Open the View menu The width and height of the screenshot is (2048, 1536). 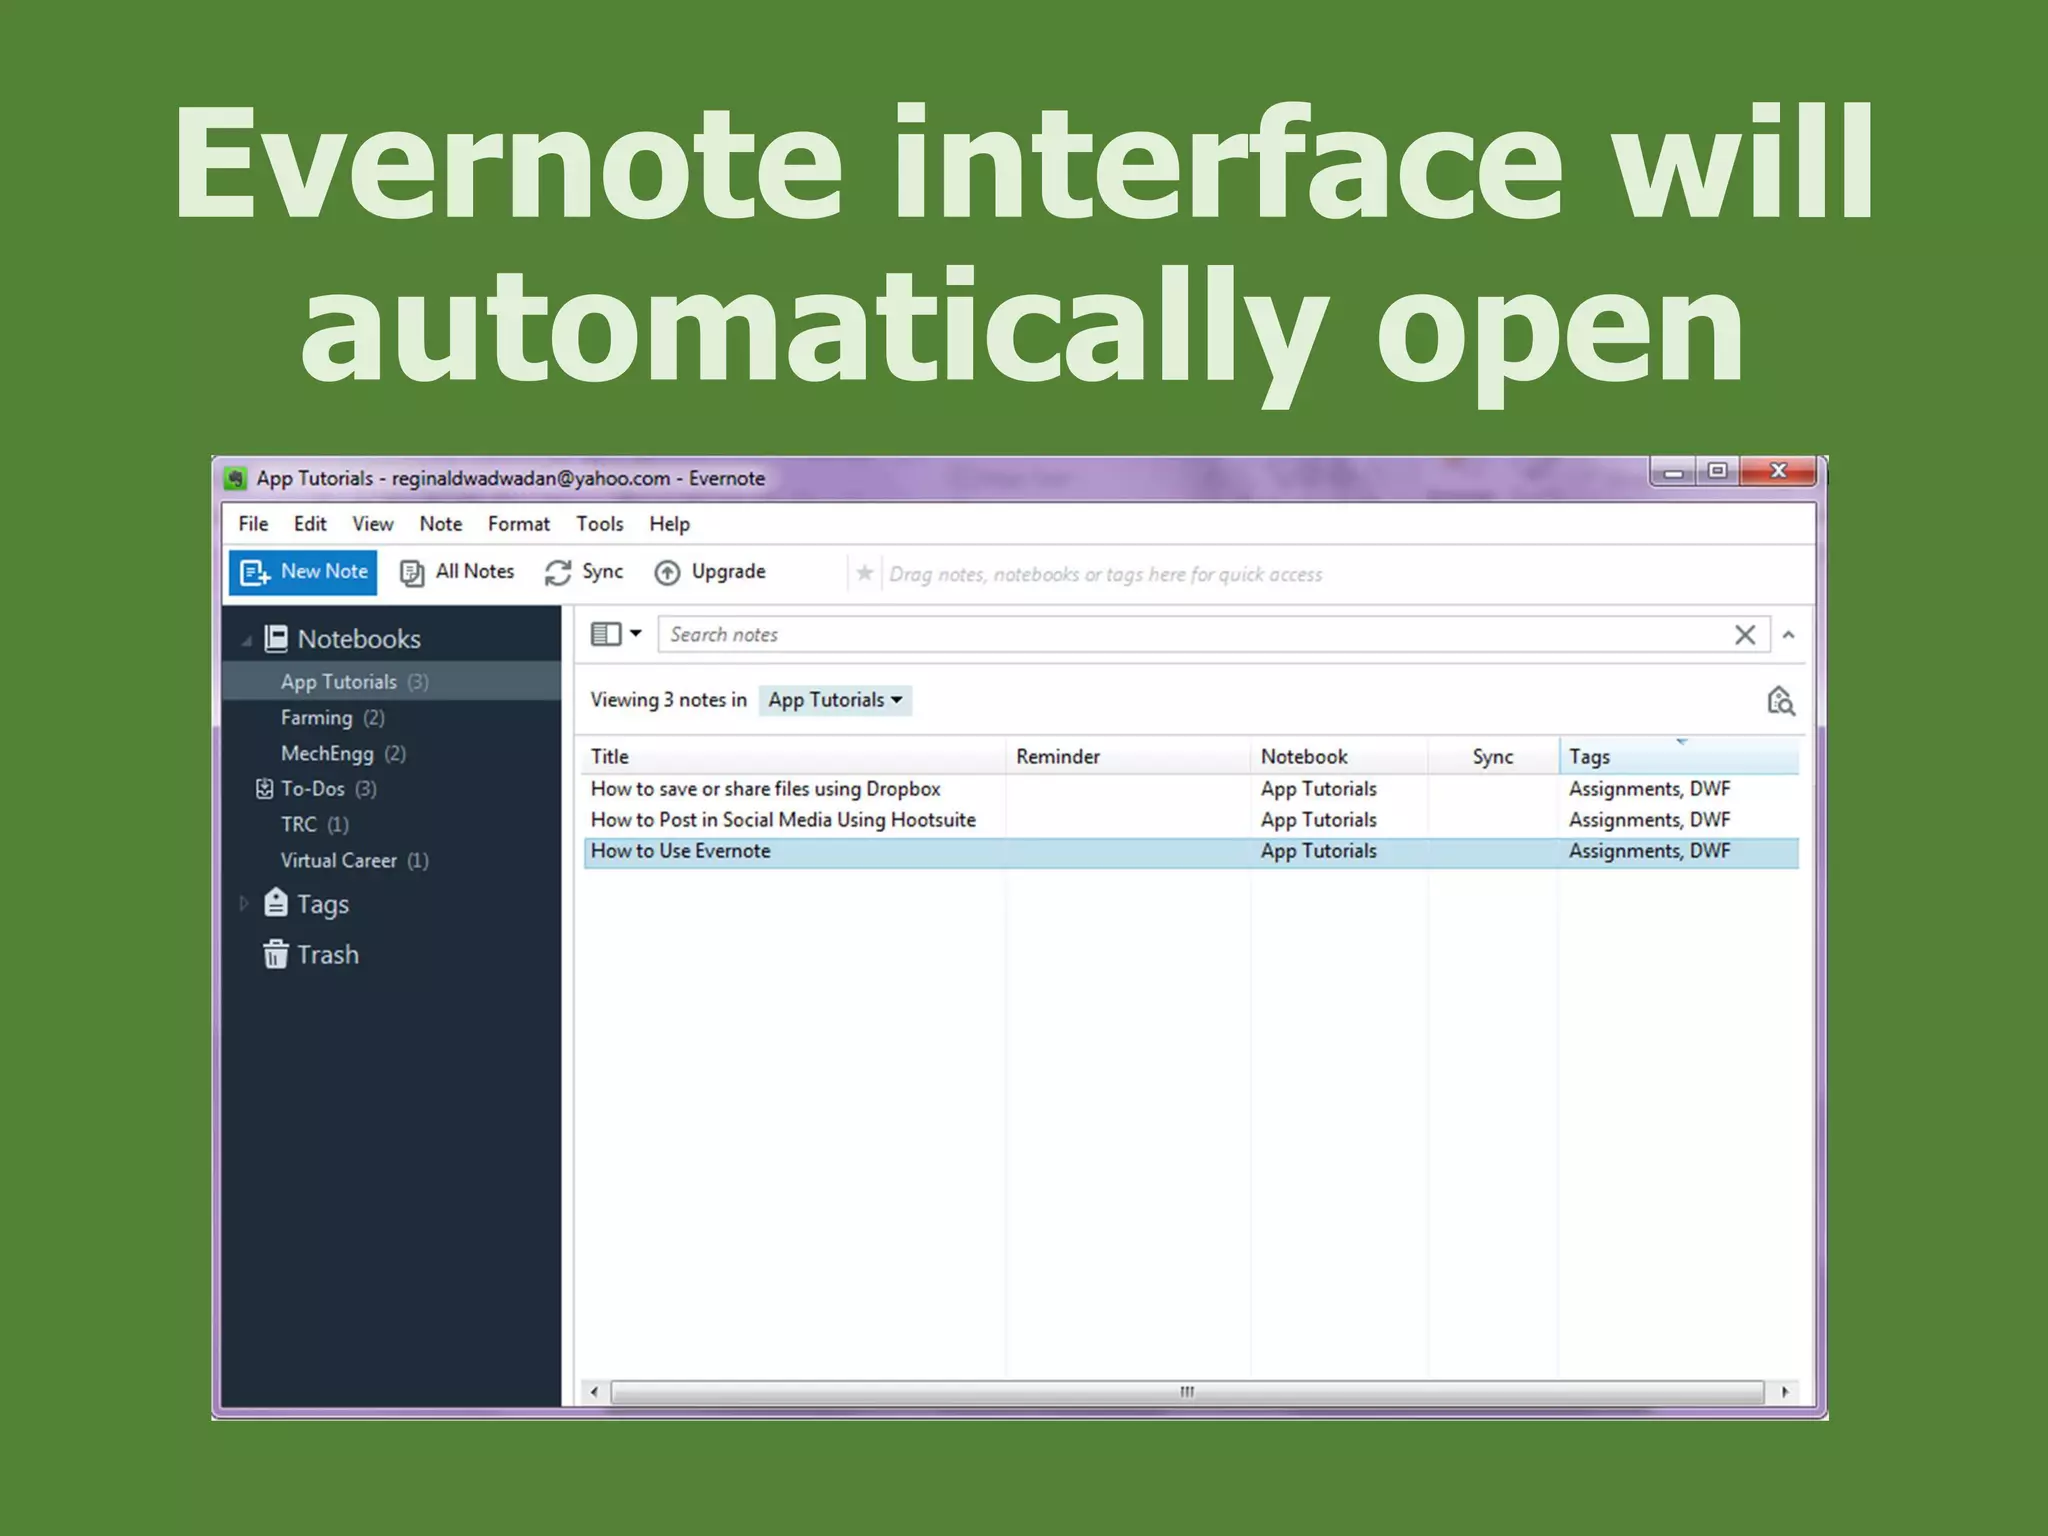pyautogui.click(x=372, y=523)
